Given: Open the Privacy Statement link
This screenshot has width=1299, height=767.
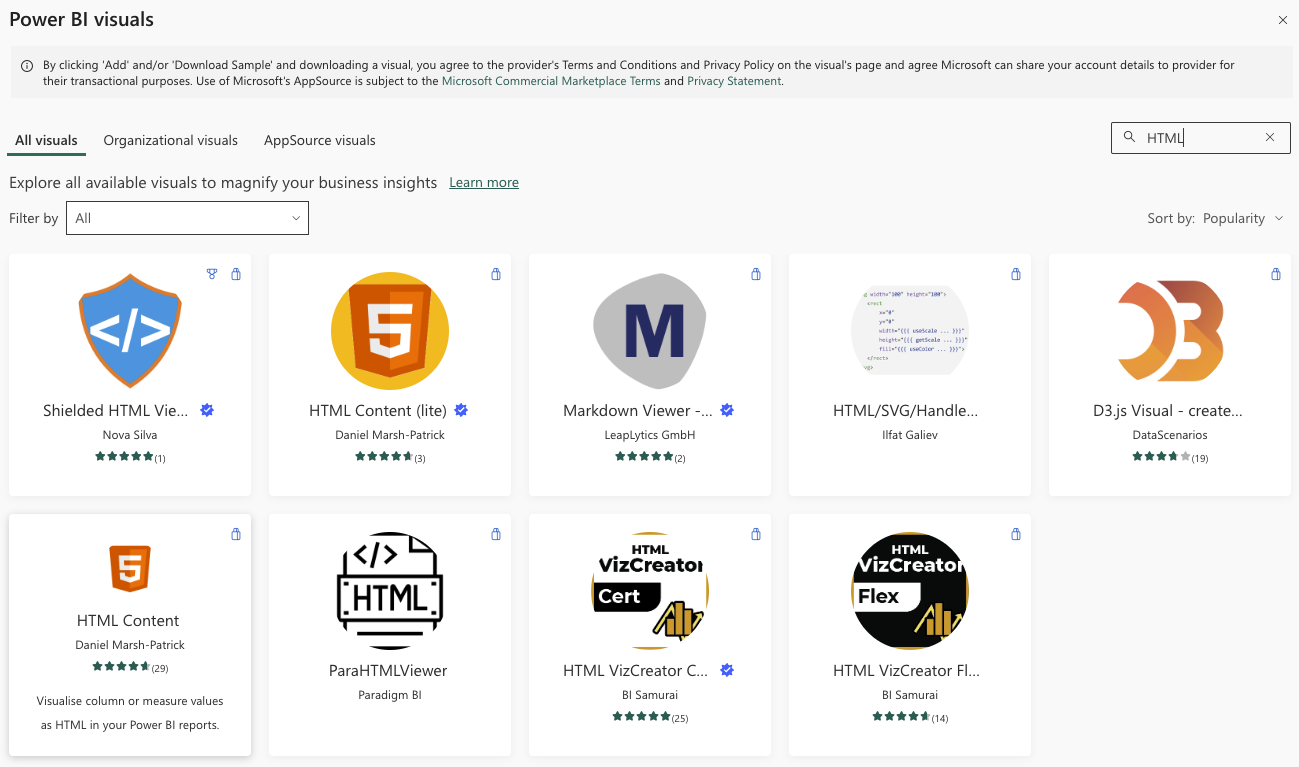Looking at the screenshot, I should (734, 81).
